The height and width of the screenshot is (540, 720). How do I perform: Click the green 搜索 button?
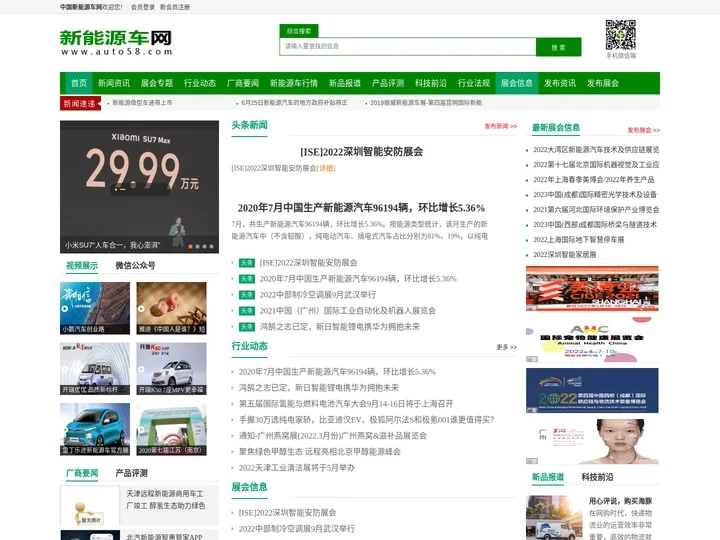point(558,47)
